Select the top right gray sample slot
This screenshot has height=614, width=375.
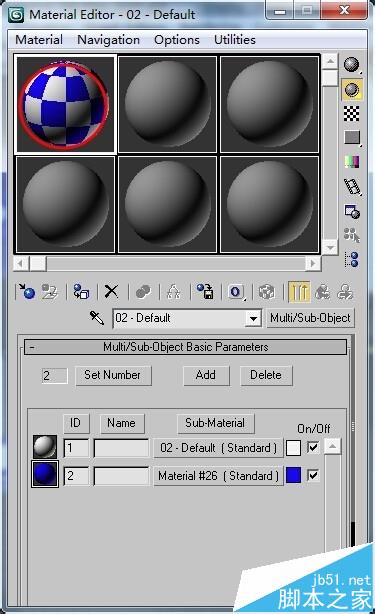point(269,104)
